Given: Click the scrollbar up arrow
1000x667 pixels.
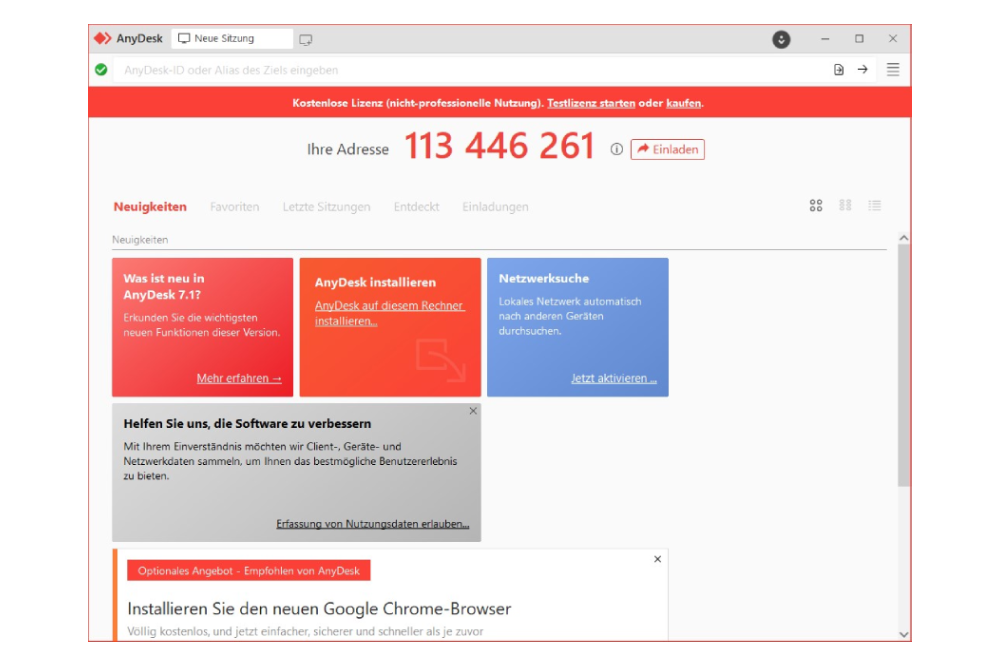Looking at the screenshot, I should pyautogui.click(x=904, y=238).
